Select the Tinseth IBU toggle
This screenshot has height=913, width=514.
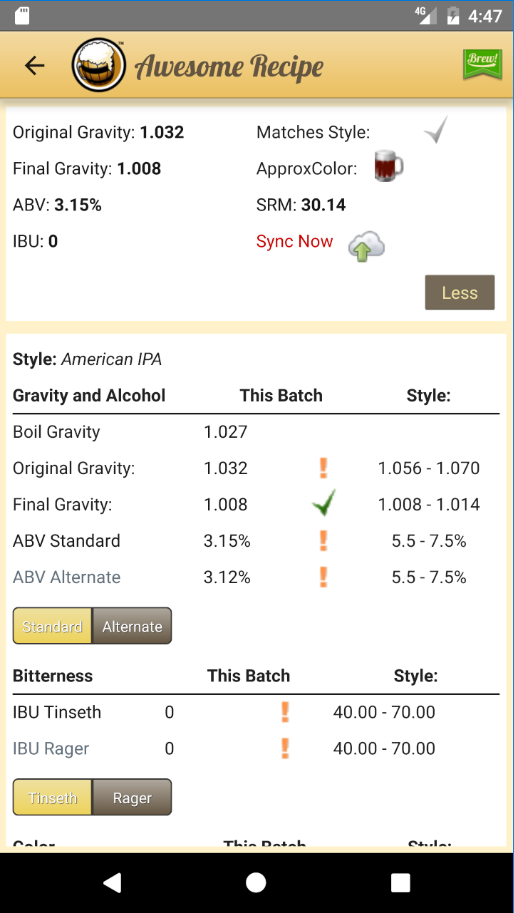click(x=52, y=797)
